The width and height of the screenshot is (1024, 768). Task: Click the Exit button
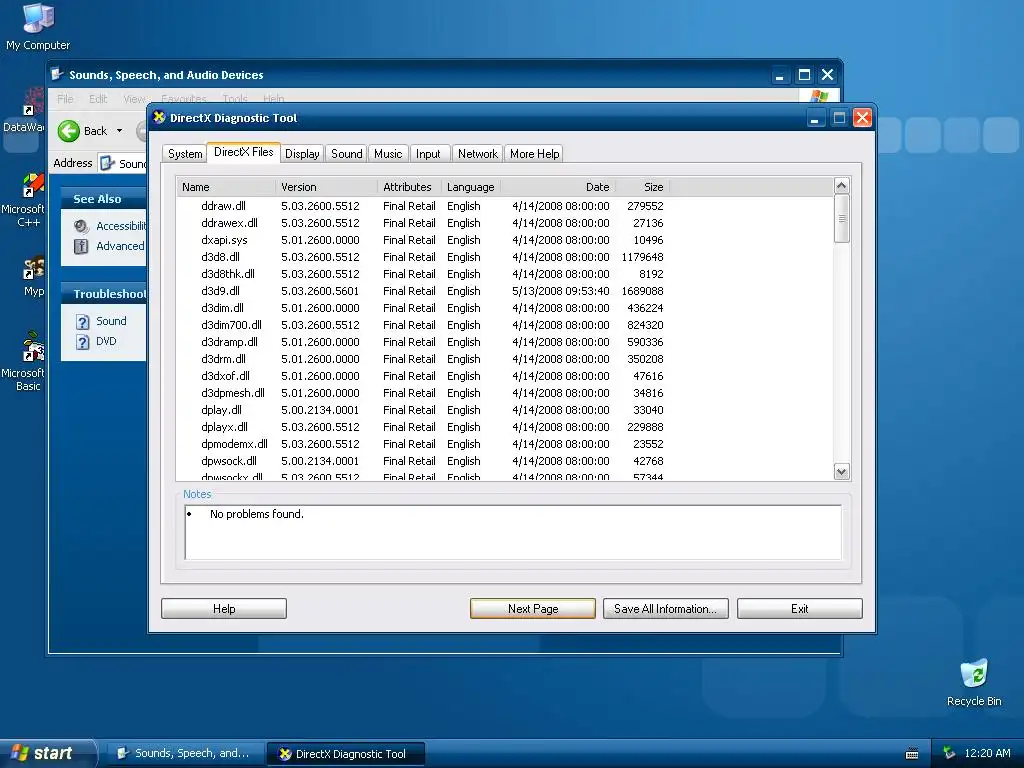tap(799, 609)
